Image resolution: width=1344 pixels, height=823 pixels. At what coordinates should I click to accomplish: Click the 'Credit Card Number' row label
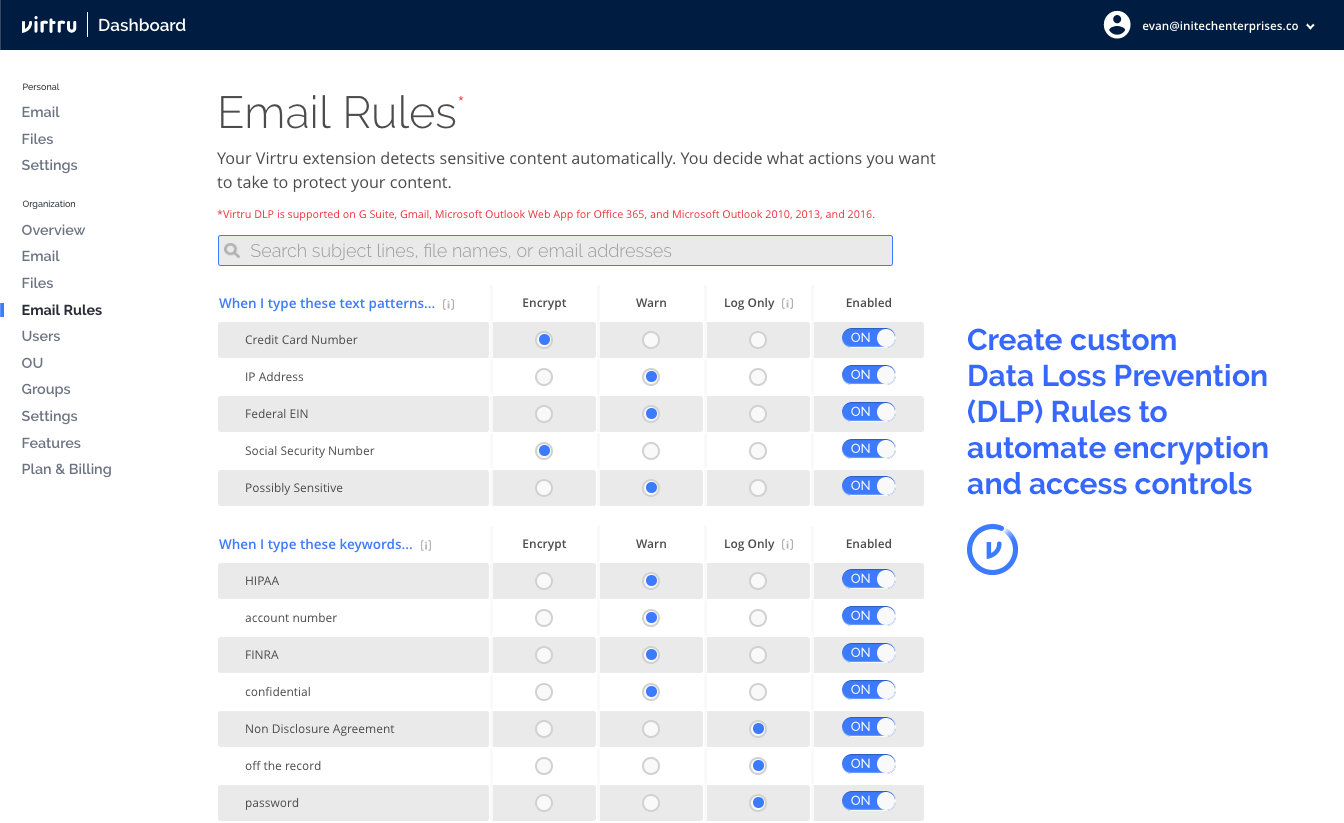click(x=301, y=340)
